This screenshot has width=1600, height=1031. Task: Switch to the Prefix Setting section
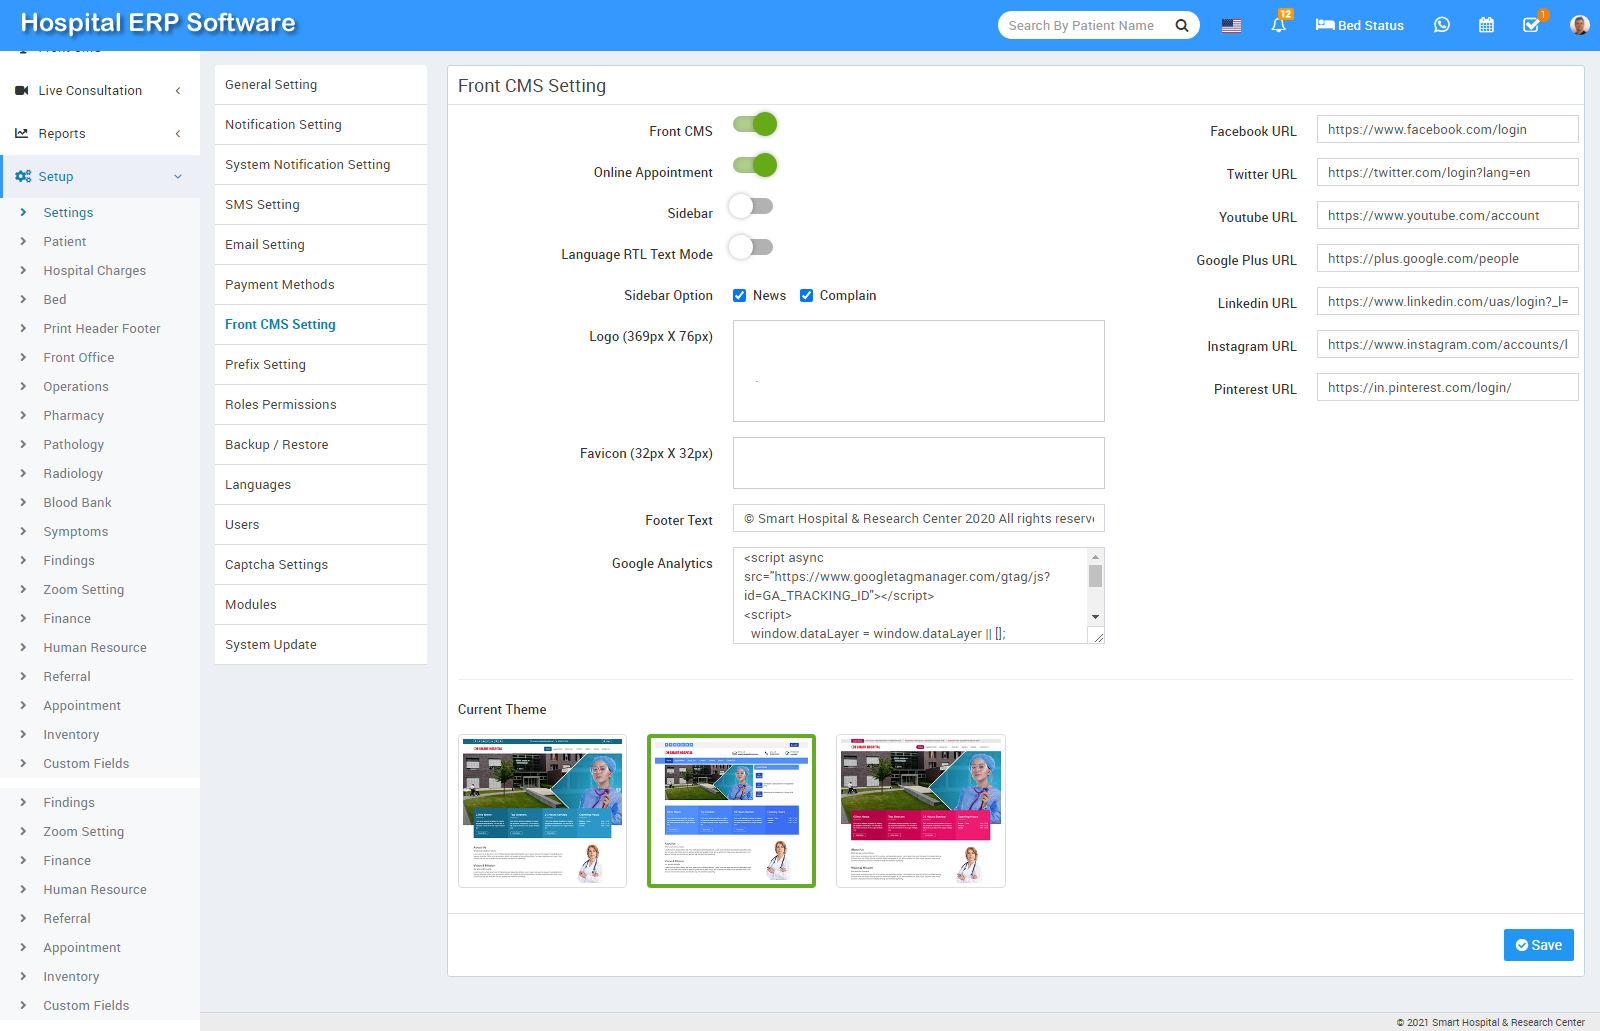point(265,364)
